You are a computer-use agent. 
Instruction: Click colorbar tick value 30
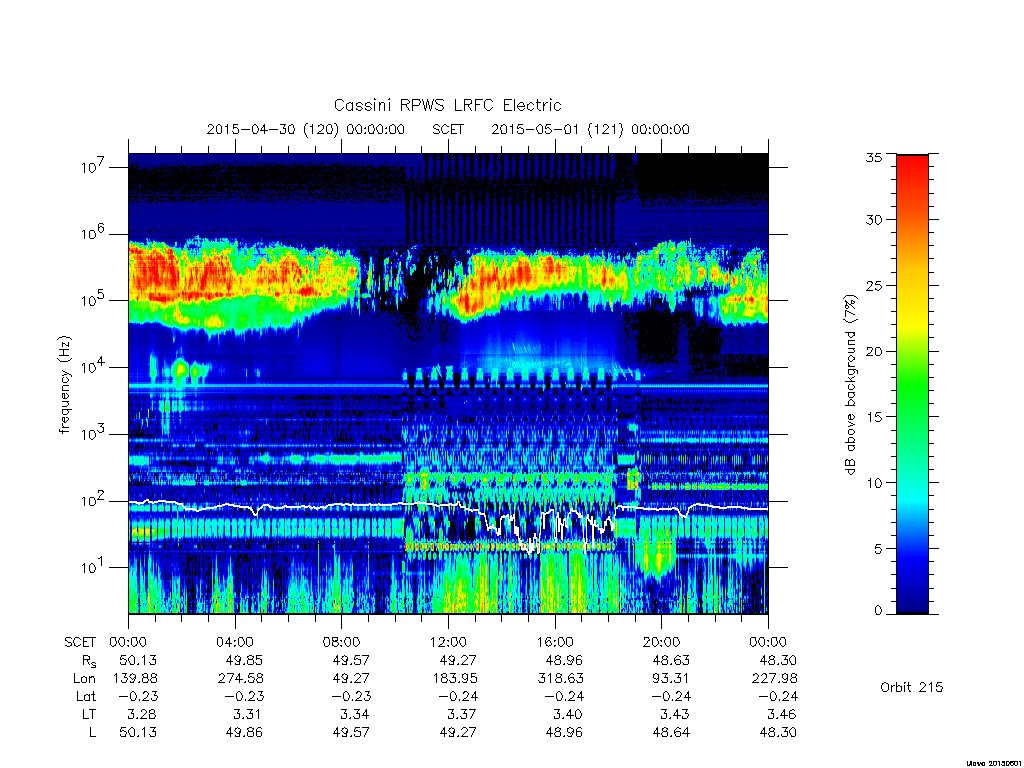click(873, 219)
